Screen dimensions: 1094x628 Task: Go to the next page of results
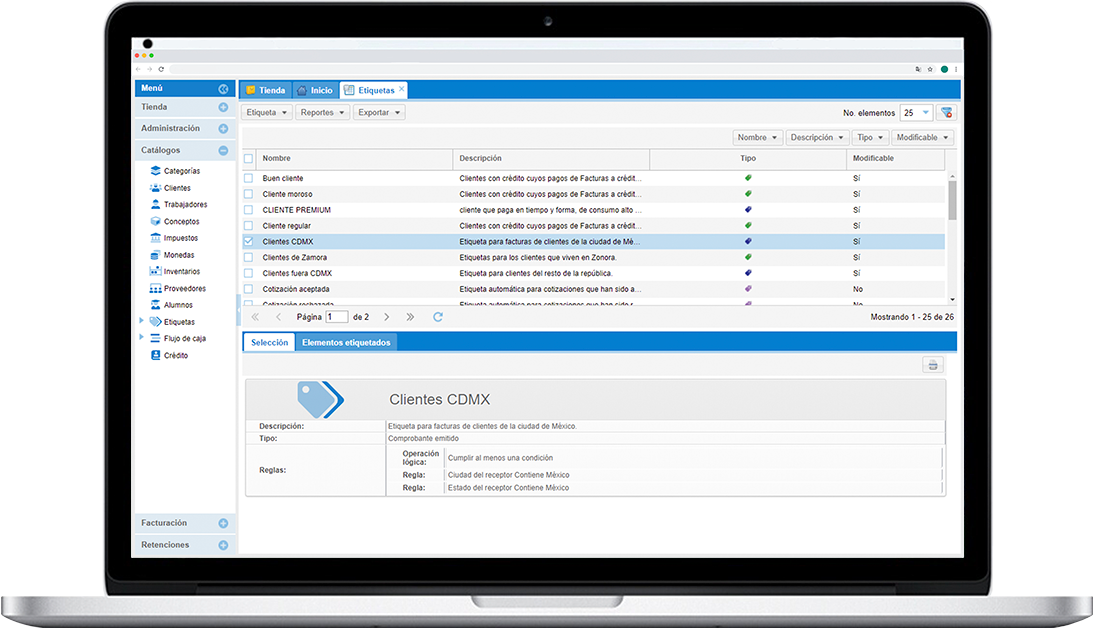point(387,317)
